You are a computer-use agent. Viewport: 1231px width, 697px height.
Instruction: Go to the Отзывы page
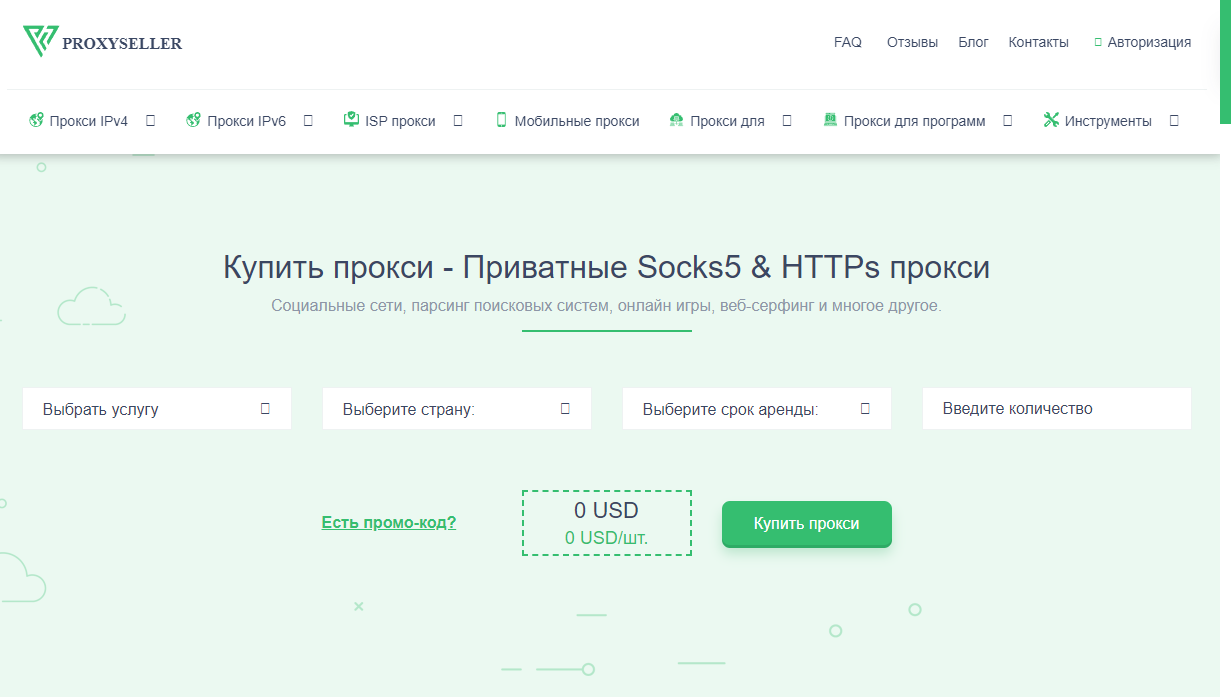click(912, 42)
